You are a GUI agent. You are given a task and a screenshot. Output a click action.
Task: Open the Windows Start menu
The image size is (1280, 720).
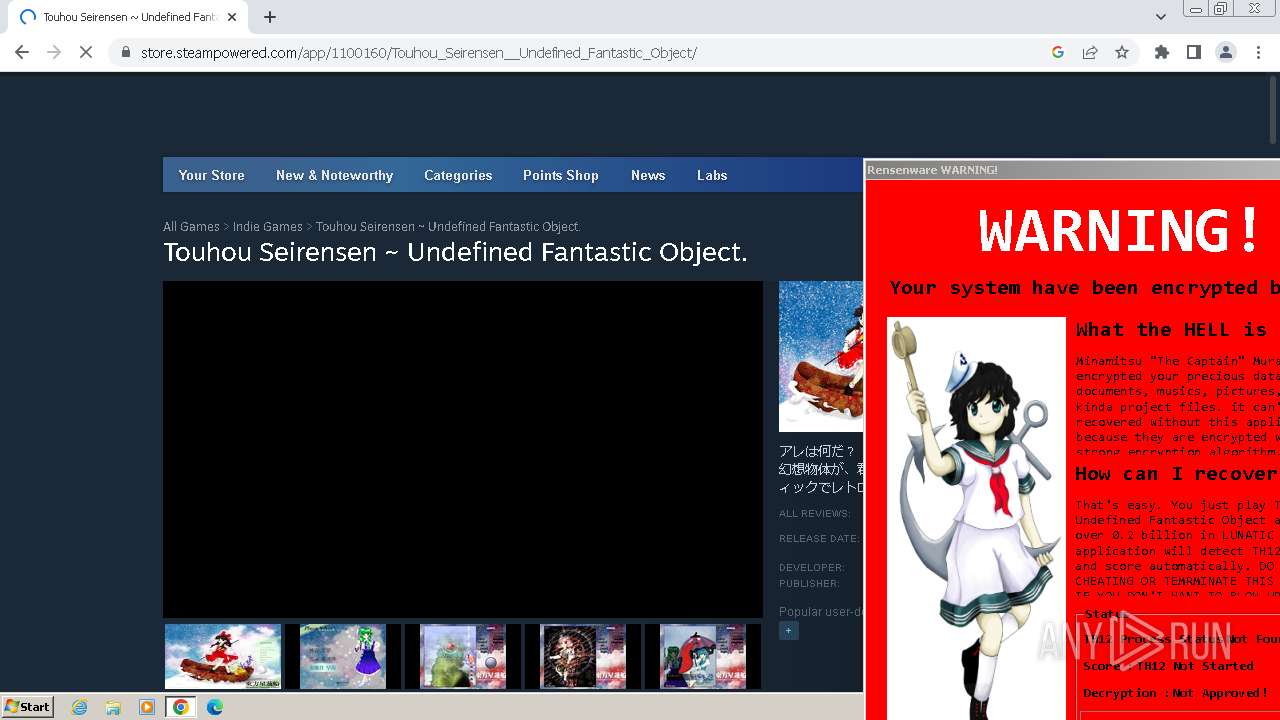(x=28, y=707)
